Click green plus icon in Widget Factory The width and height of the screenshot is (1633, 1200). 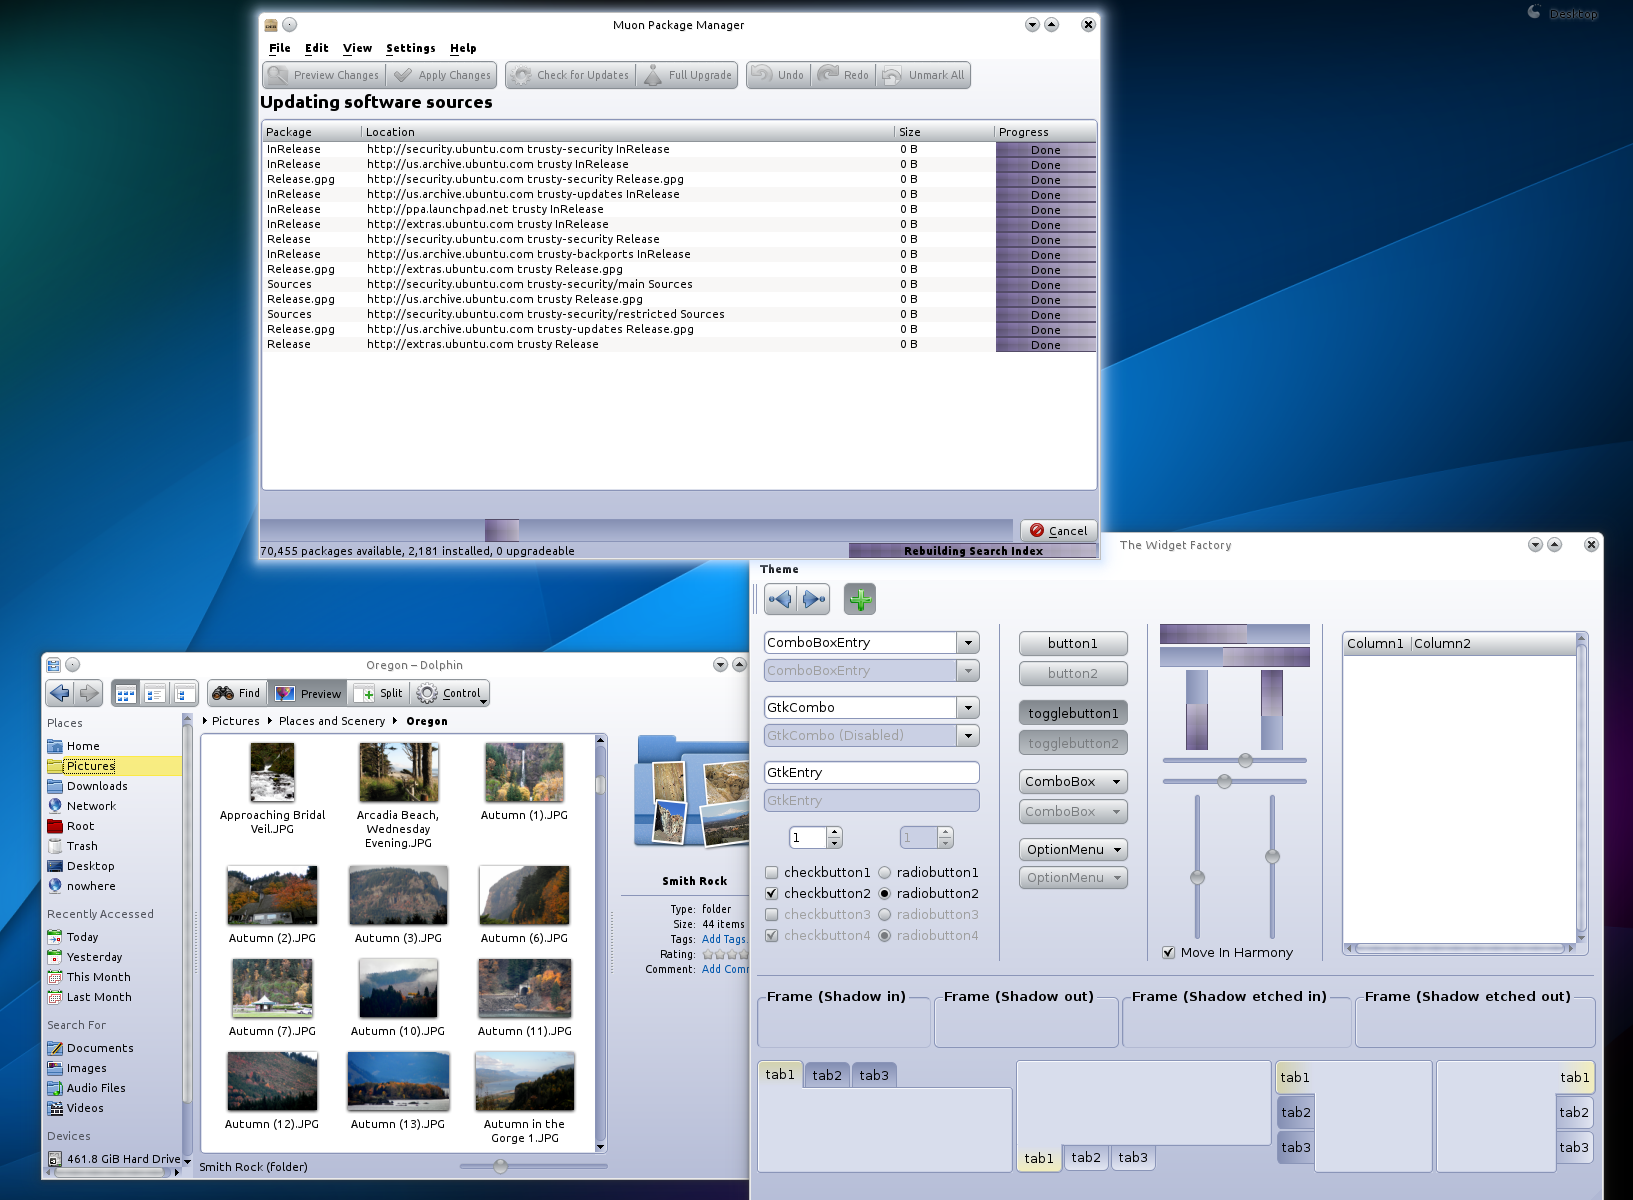860,599
